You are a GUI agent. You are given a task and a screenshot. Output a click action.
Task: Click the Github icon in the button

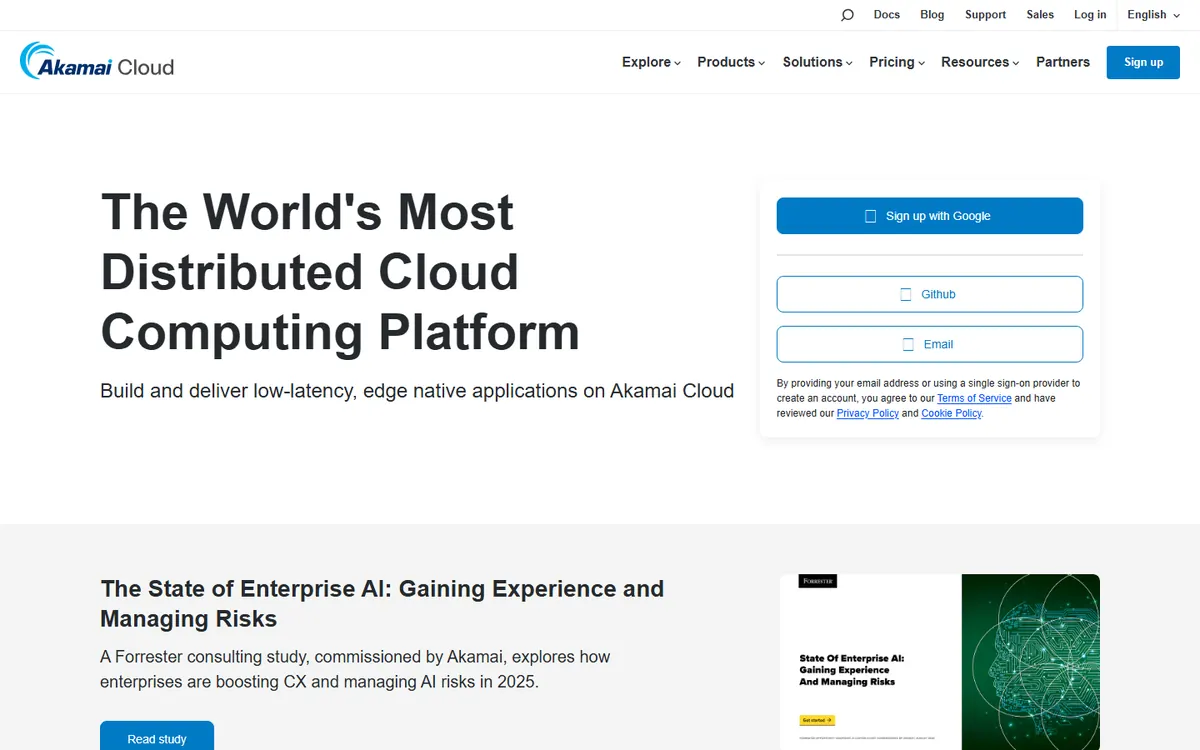(x=906, y=295)
